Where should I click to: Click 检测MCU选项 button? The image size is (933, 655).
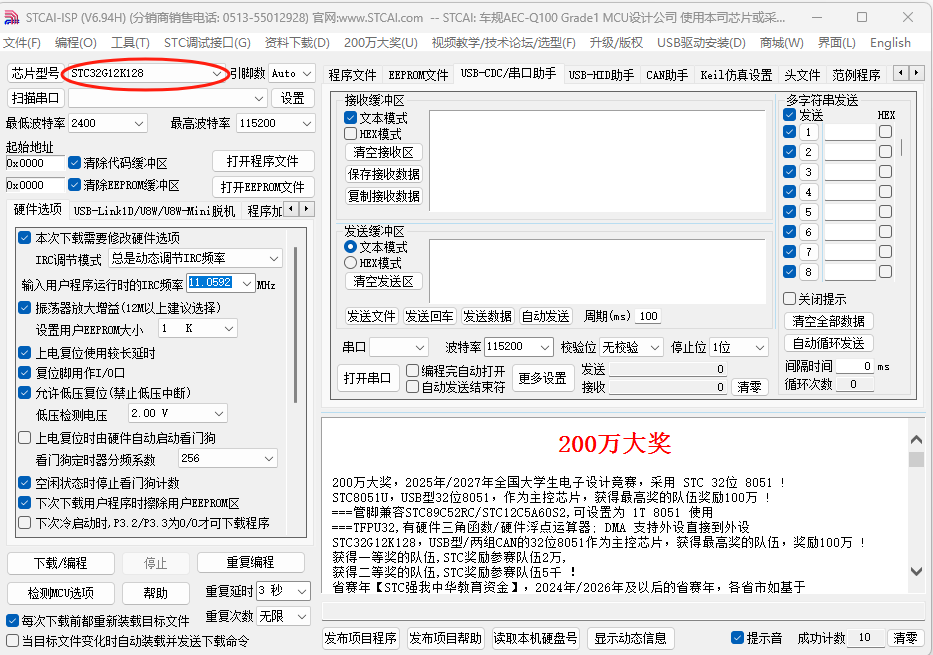point(61,593)
